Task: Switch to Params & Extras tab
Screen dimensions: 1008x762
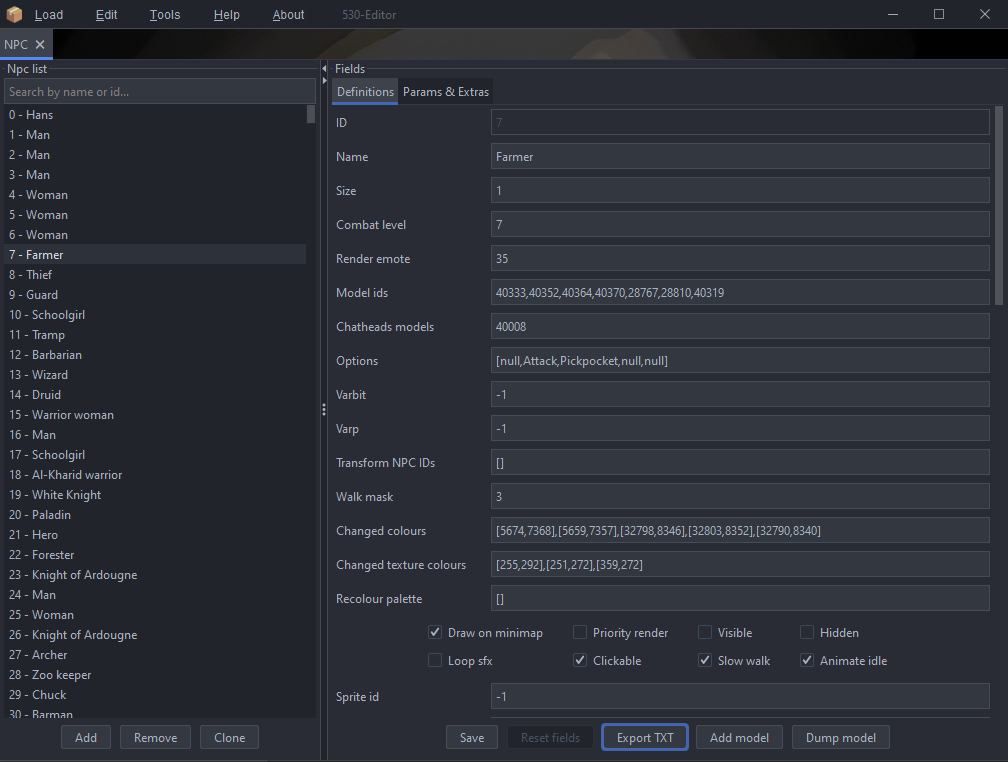Action: pos(446,92)
